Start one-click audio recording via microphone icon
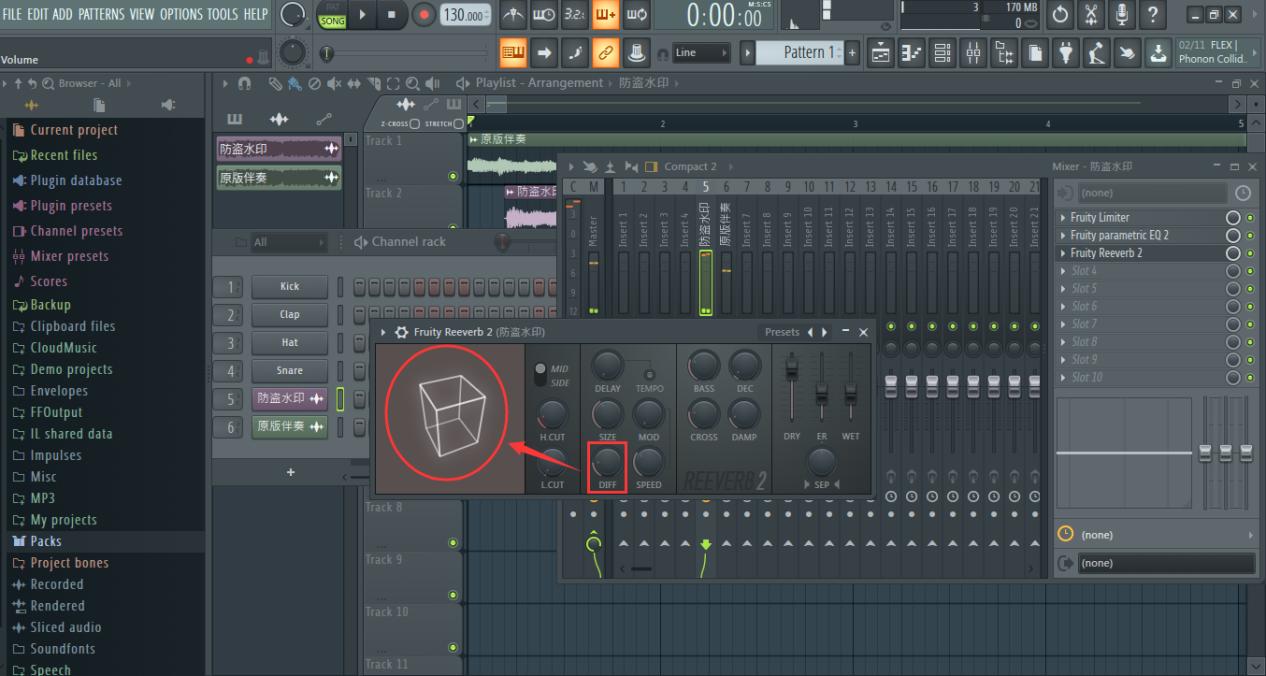Screen dimensions: 1266x676 [x=1121, y=14]
